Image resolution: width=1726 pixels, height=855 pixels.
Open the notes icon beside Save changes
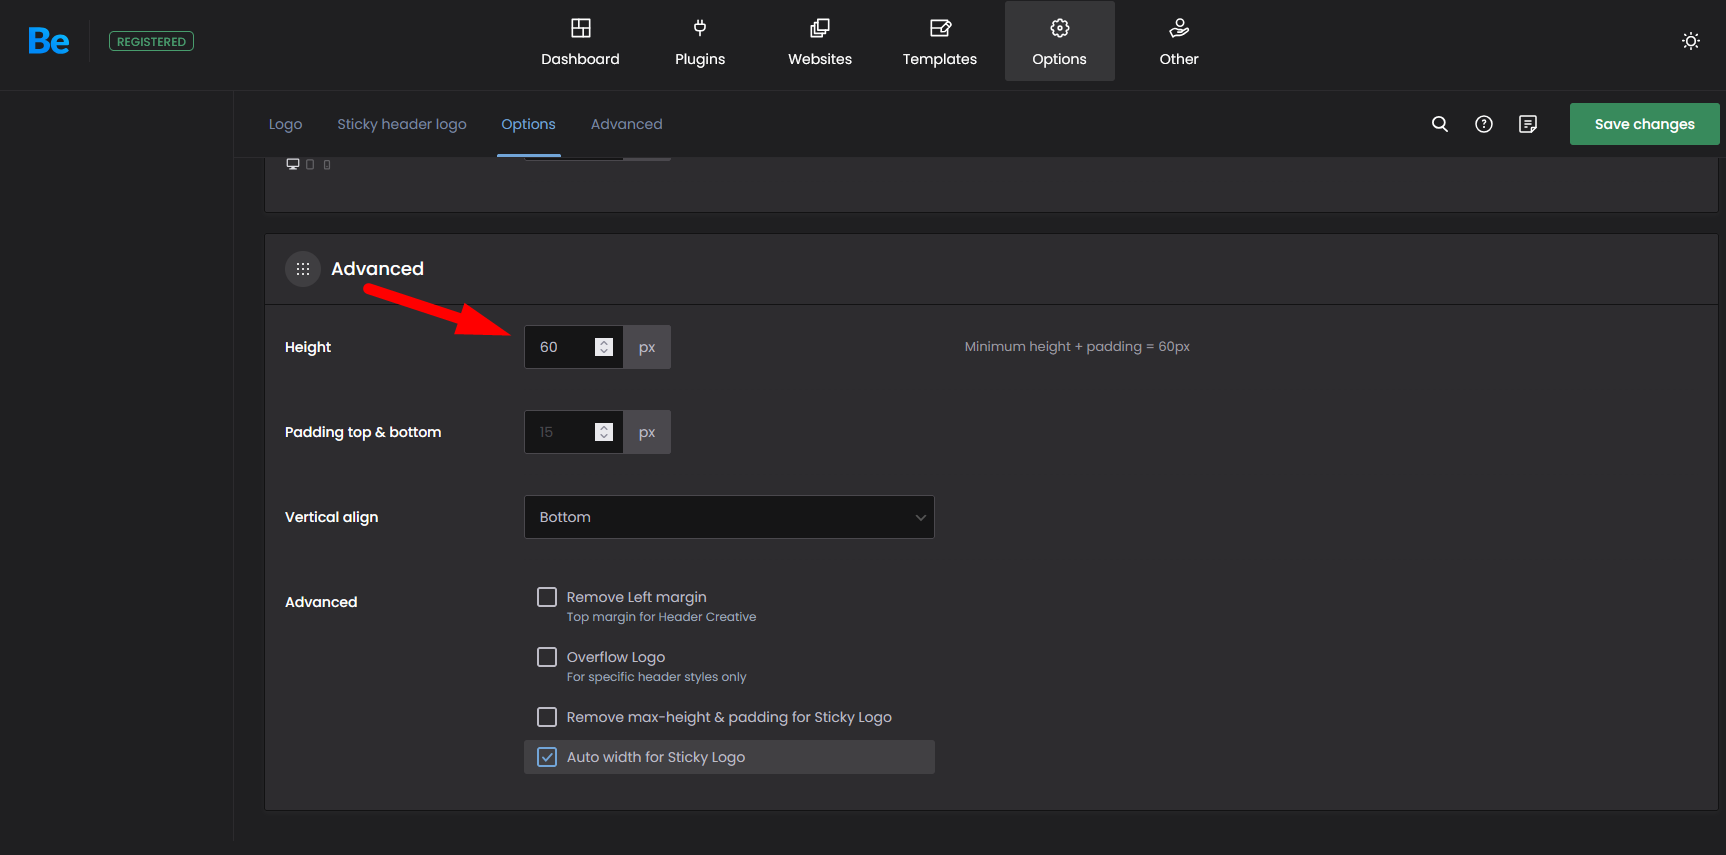(1528, 124)
